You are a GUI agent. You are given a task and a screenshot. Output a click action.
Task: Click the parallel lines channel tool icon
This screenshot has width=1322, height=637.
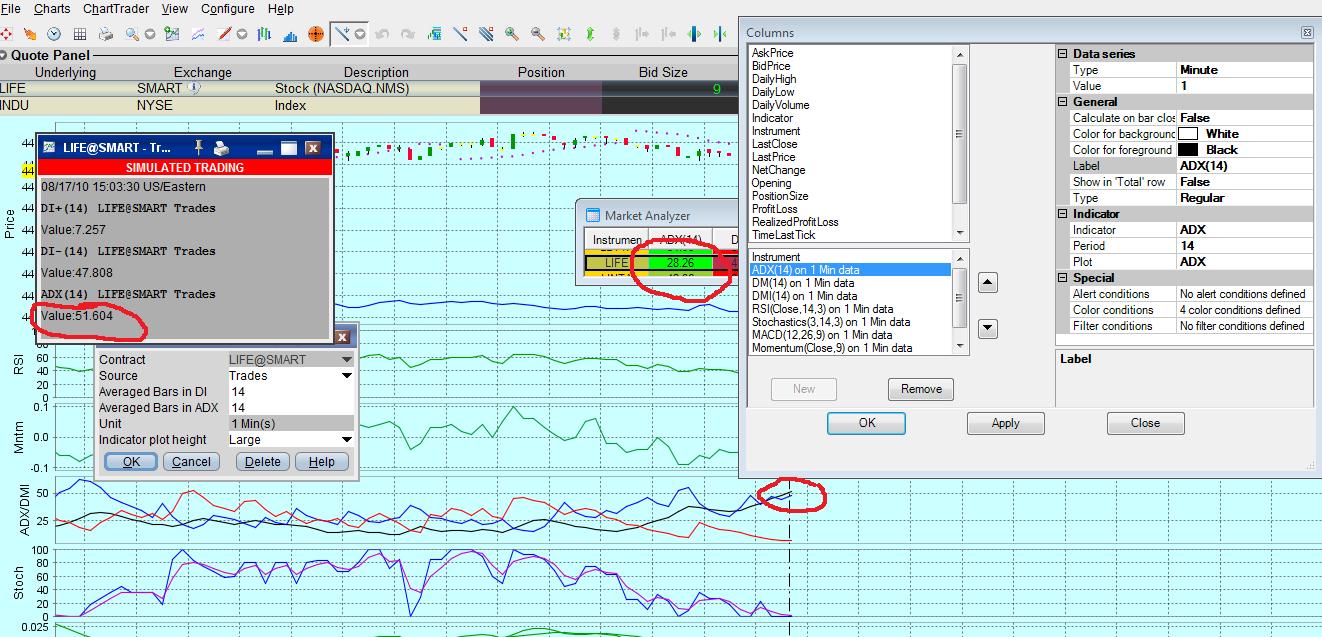tap(486, 34)
